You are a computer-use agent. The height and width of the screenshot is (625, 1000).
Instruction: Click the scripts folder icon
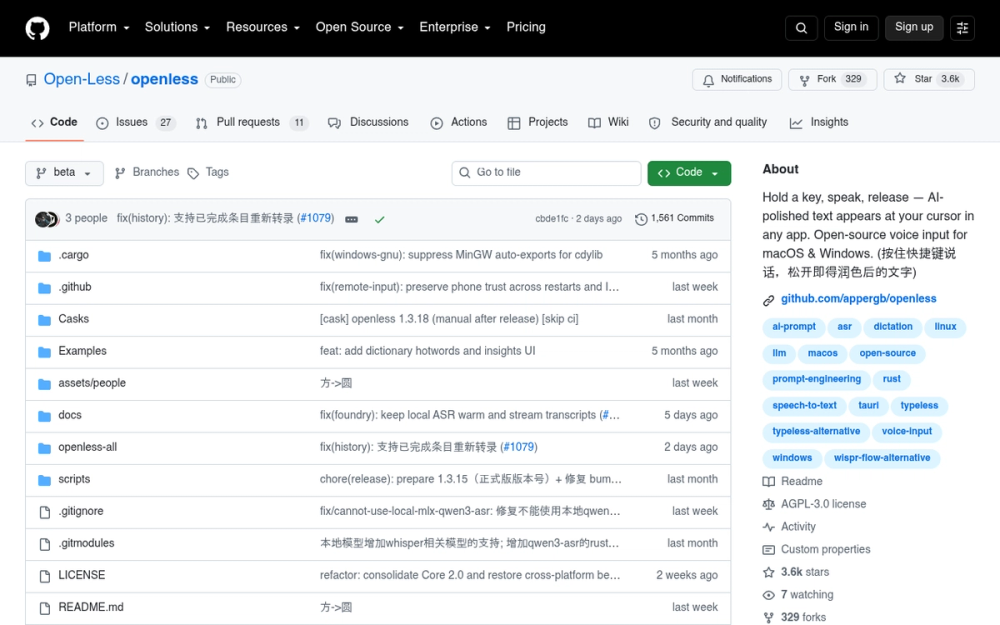pos(44,480)
